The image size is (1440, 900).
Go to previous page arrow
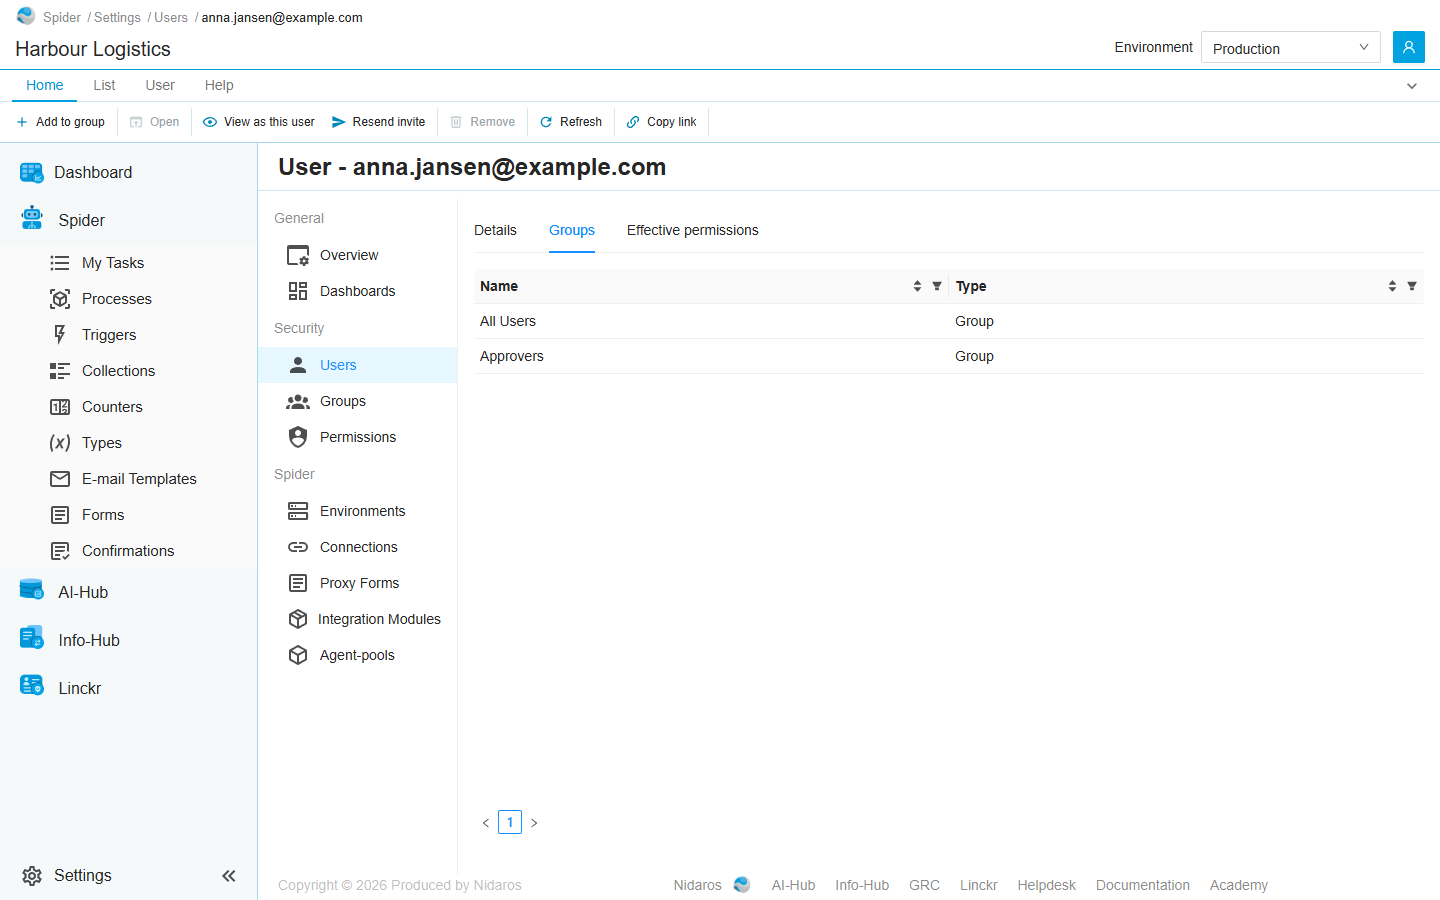coord(486,823)
